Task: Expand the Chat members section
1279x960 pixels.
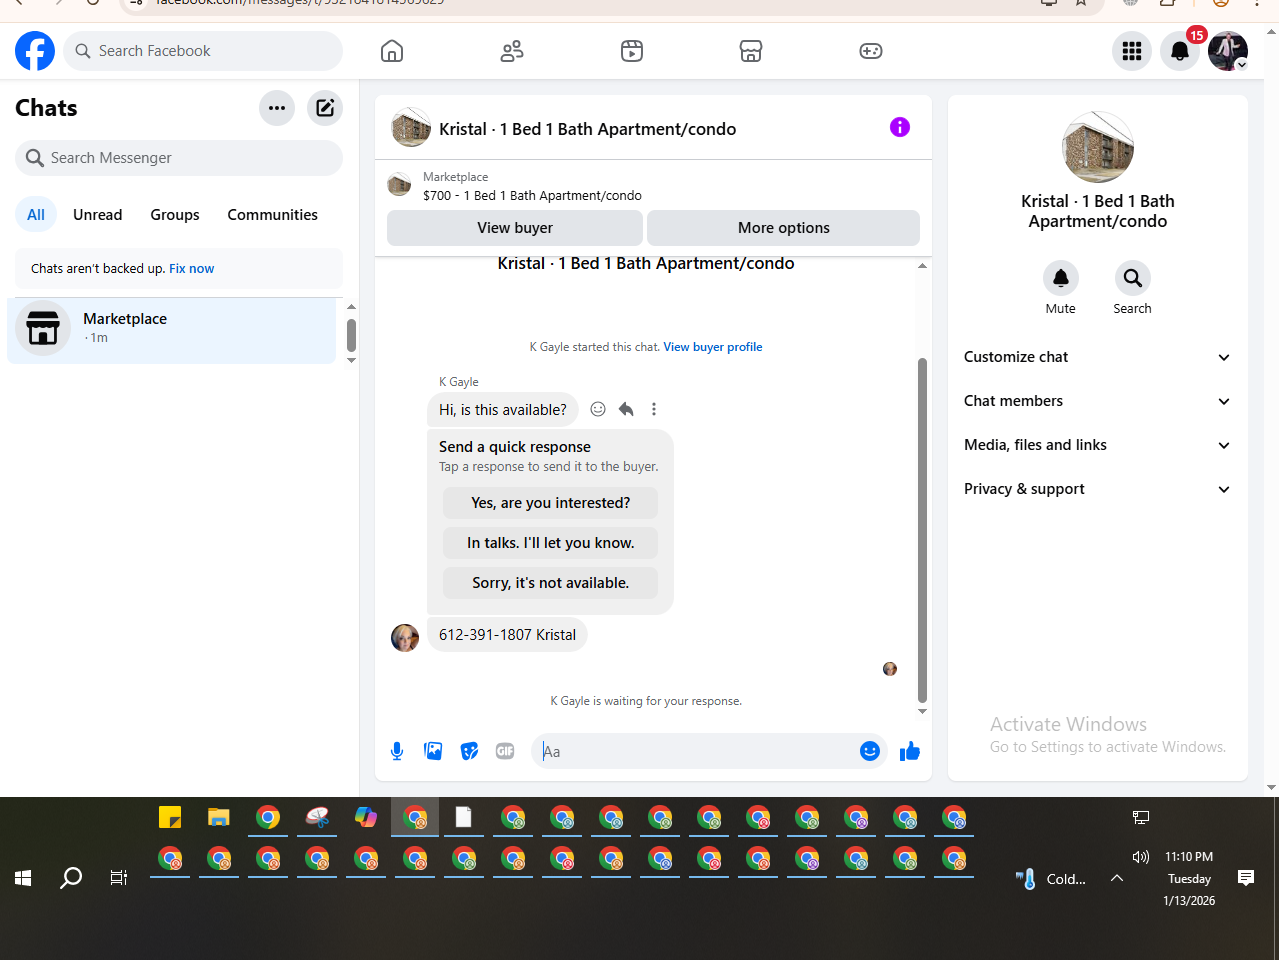Action: pos(1098,401)
